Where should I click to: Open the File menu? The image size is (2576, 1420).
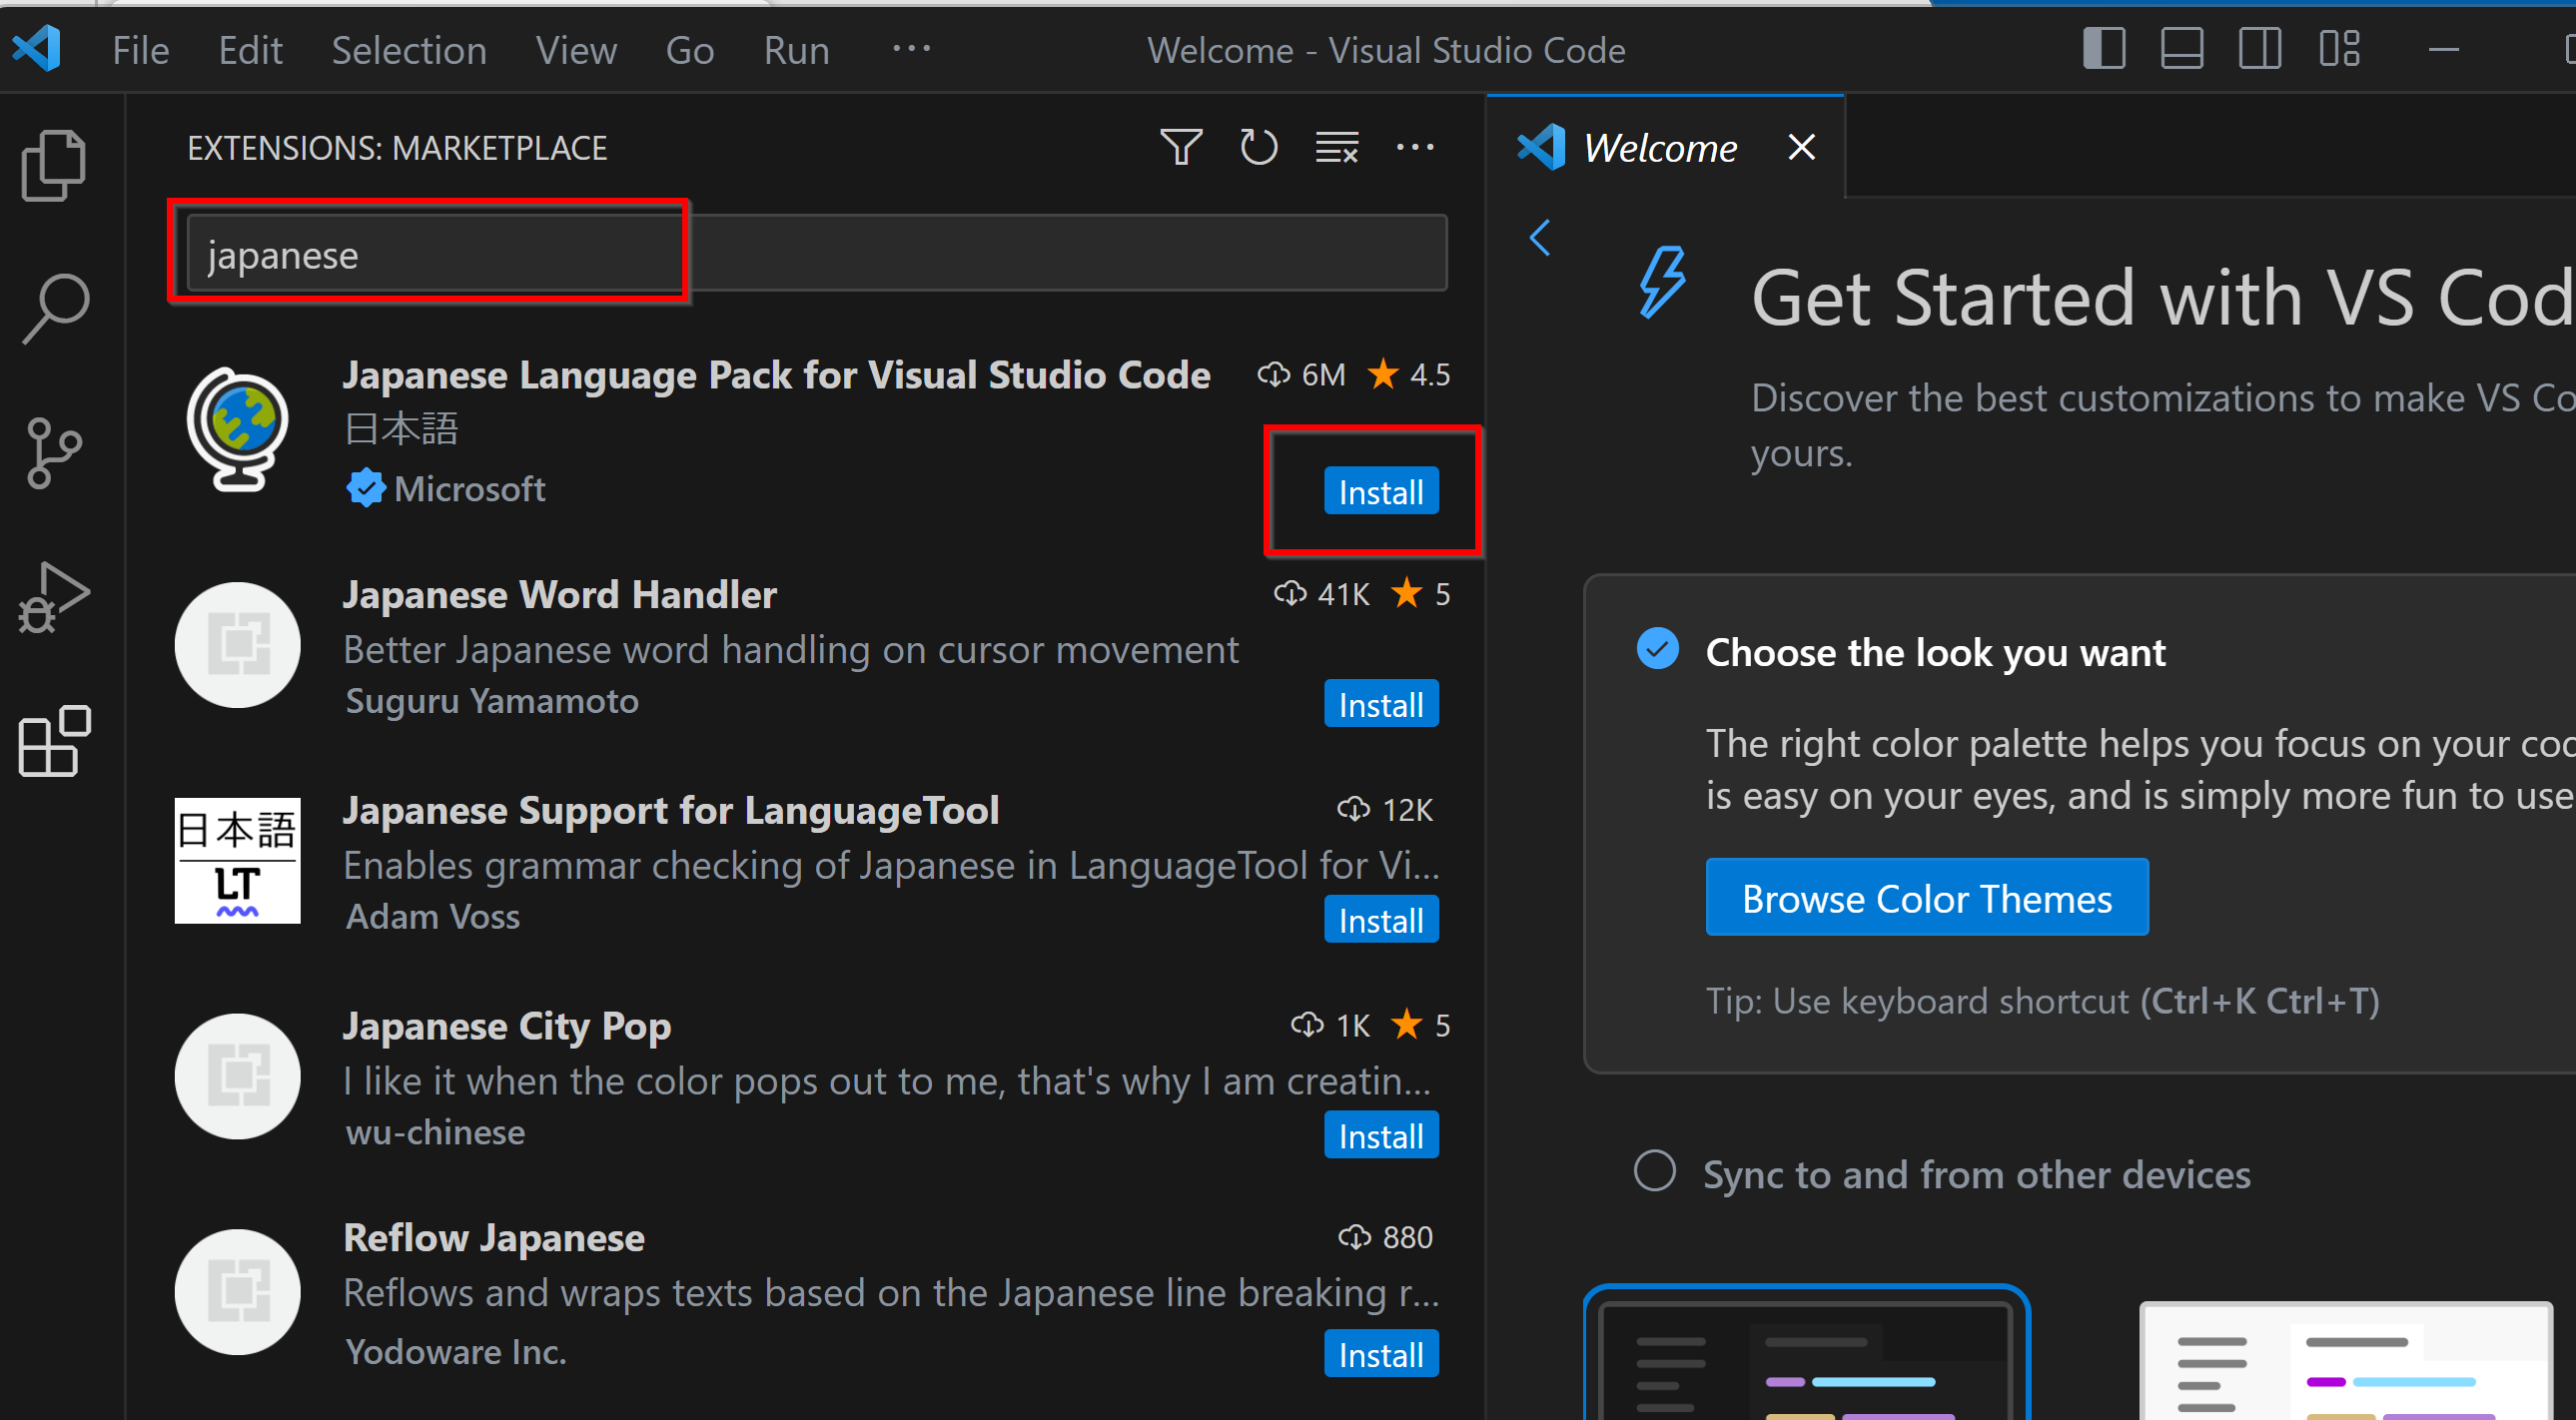(x=141, y=50)
